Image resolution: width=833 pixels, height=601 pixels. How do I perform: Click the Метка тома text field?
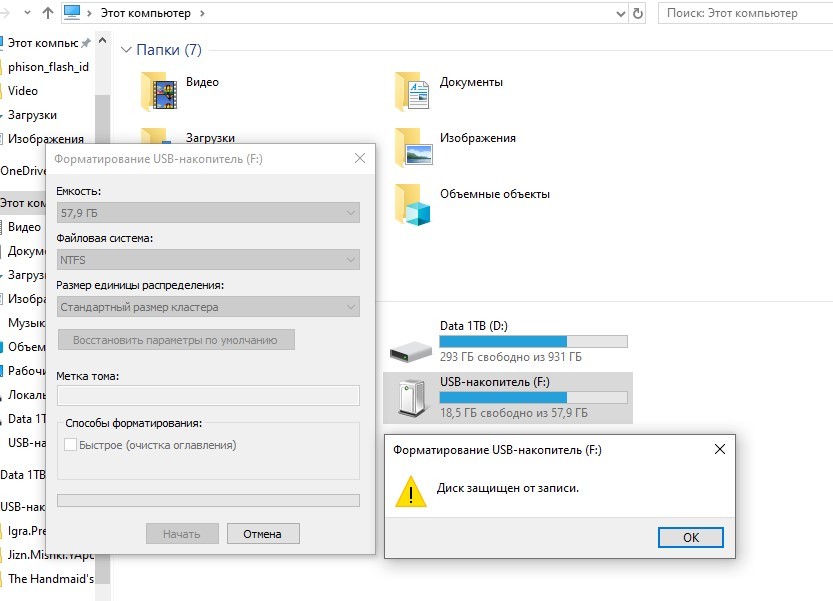click(x=208, y=396)
